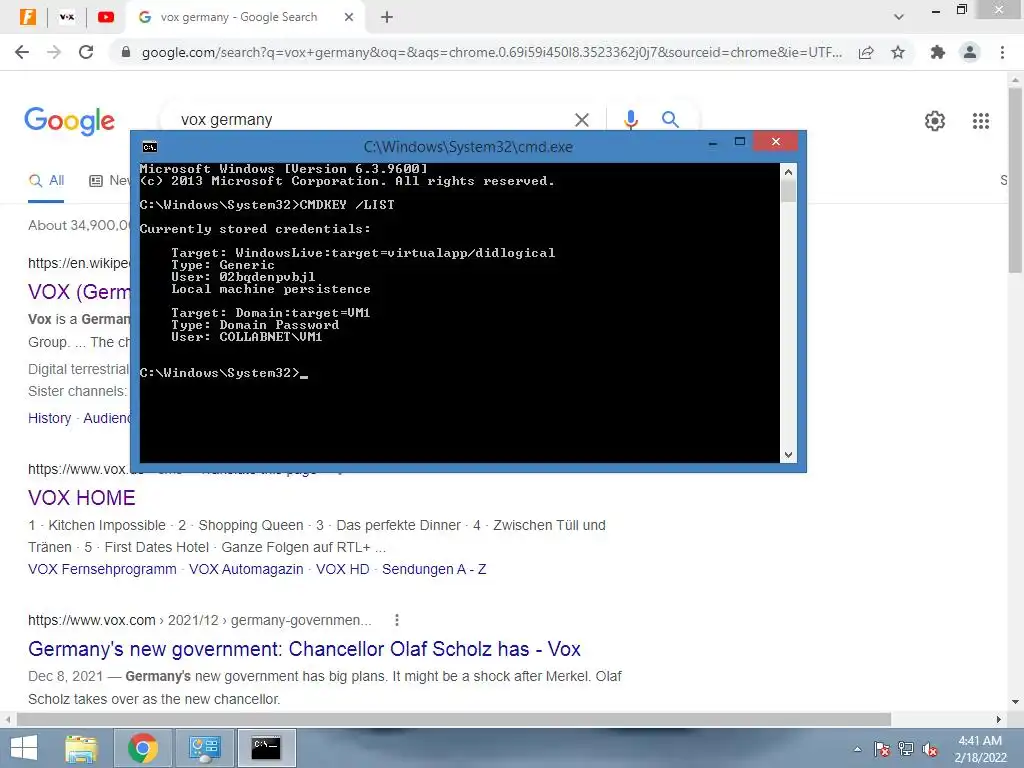Viewport: 1024px width, 768px height.
Task: Start Google voice search
Action: [x=630, y=120]
